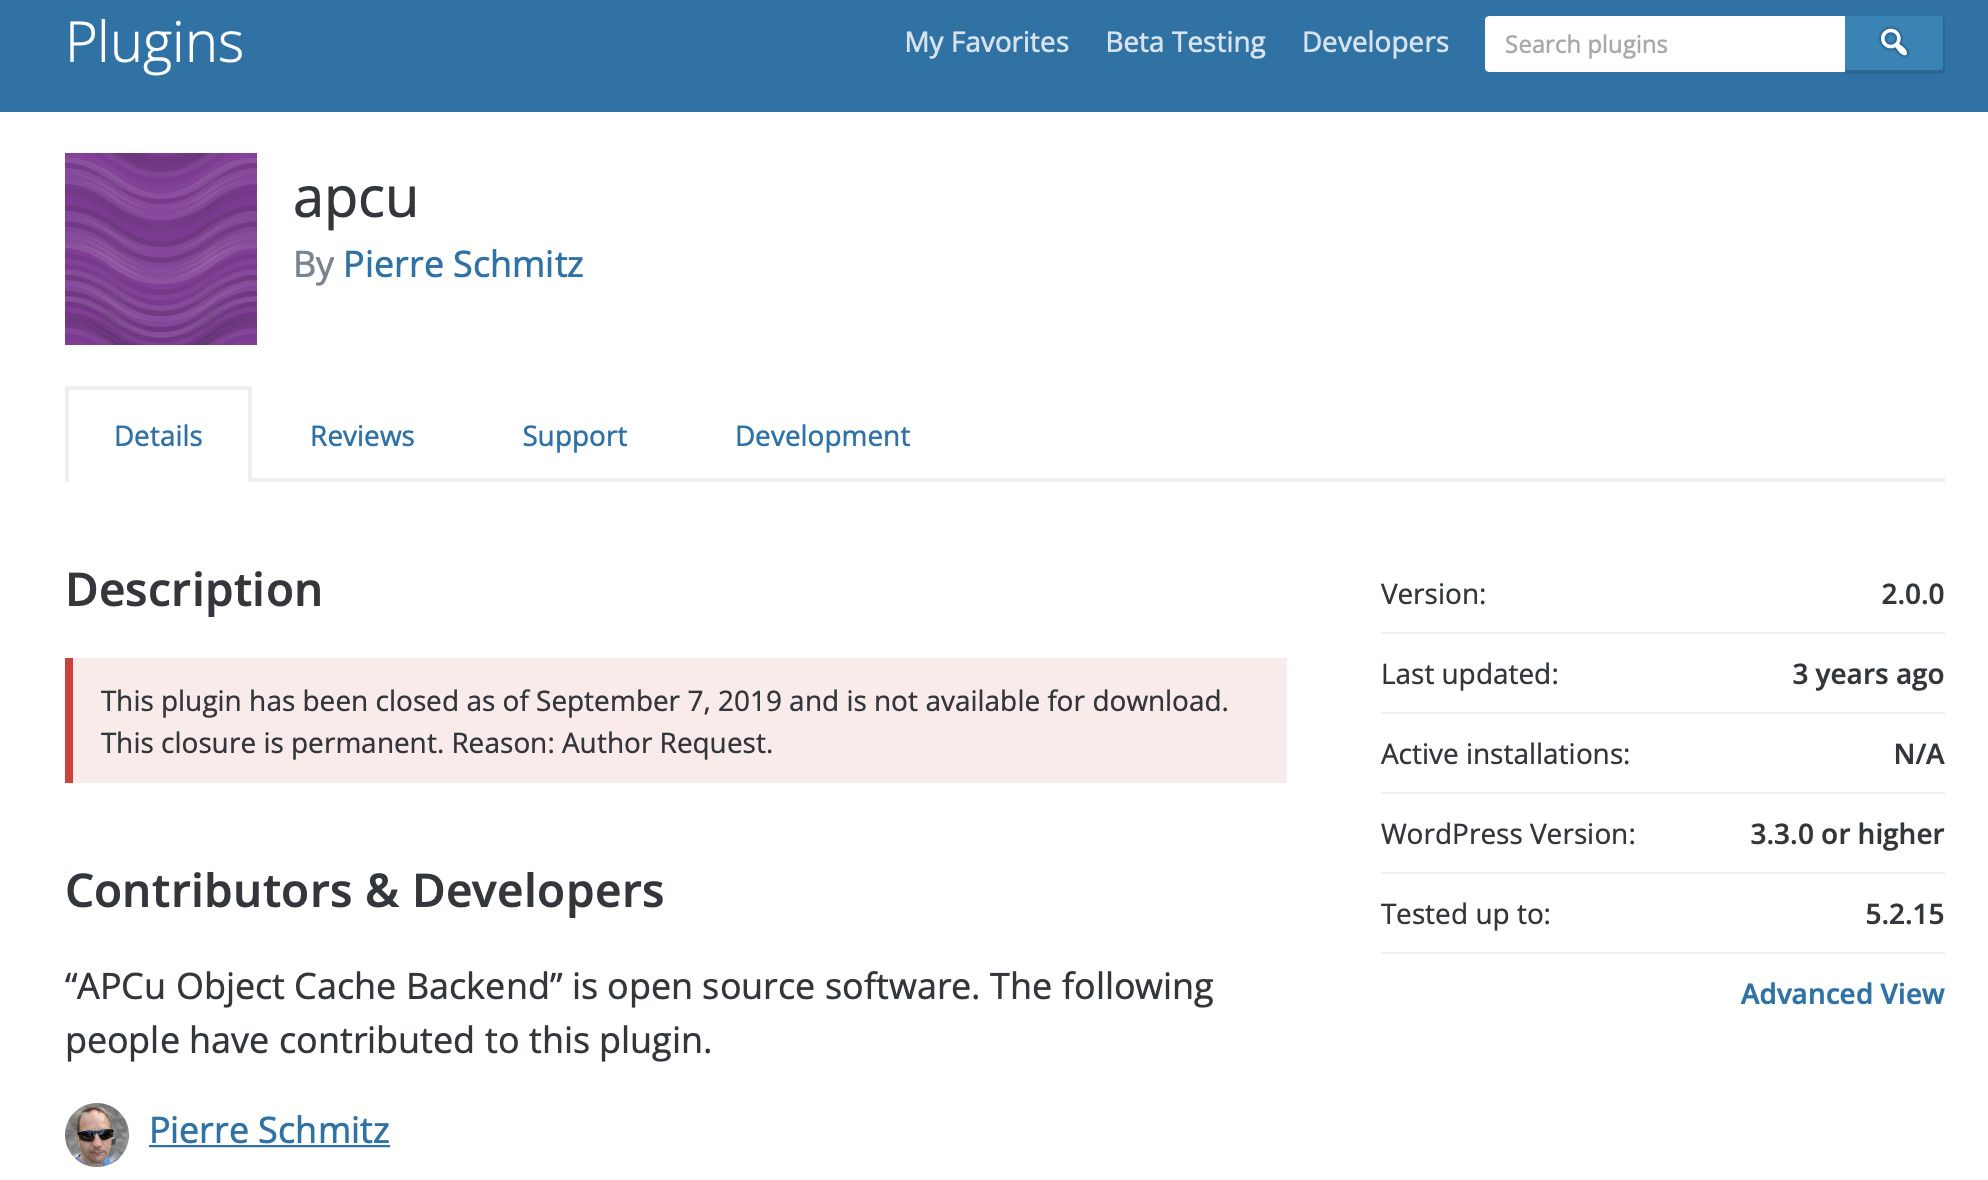
Task: Go to the Development tab
Action: (822, 436)
